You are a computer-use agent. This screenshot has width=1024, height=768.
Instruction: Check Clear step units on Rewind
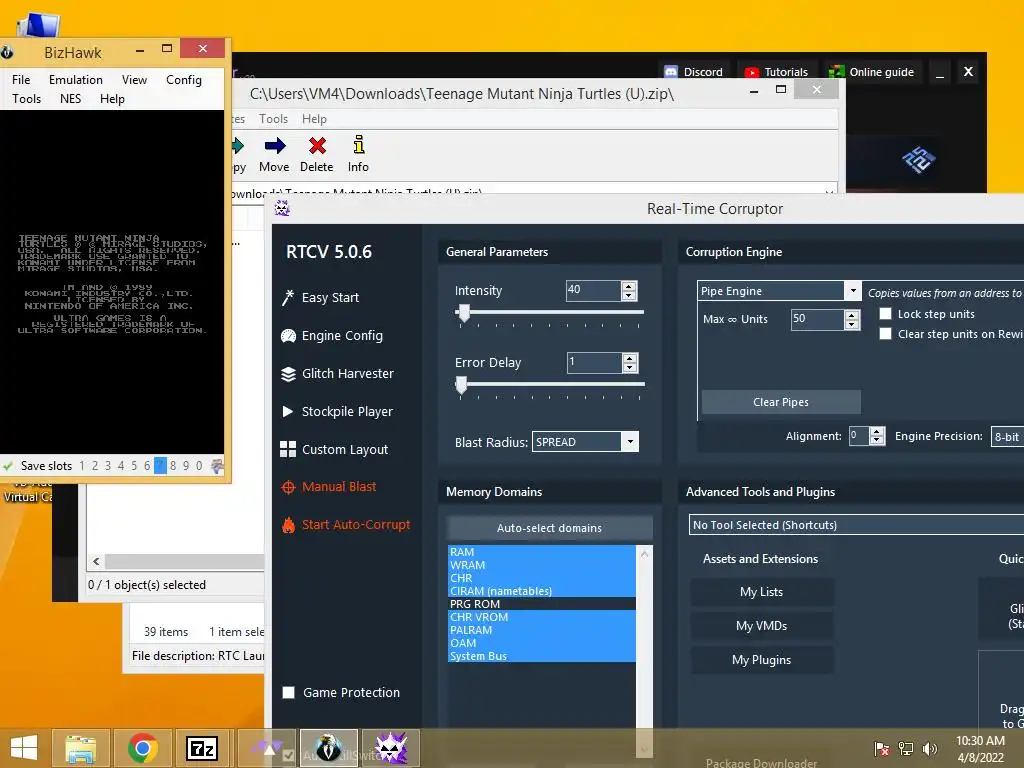[x=886, y=334]
